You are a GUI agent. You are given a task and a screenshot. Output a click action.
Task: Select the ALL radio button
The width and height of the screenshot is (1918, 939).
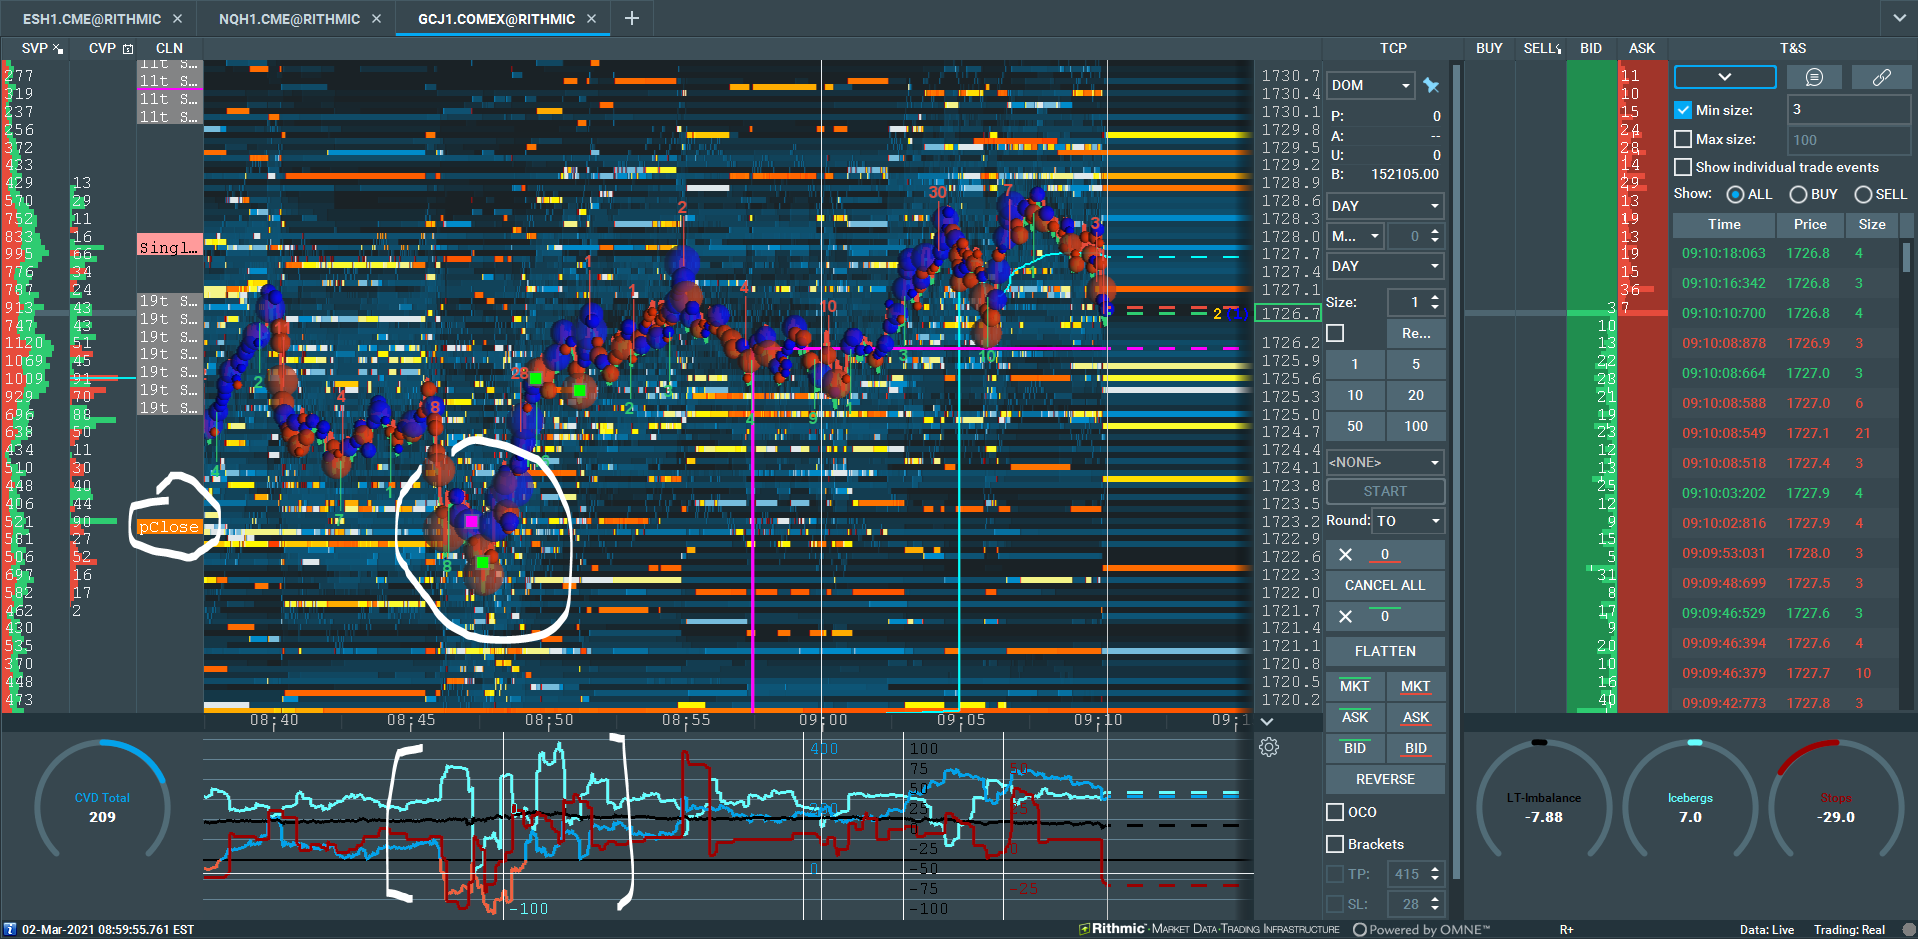[x=1735, y=194]
